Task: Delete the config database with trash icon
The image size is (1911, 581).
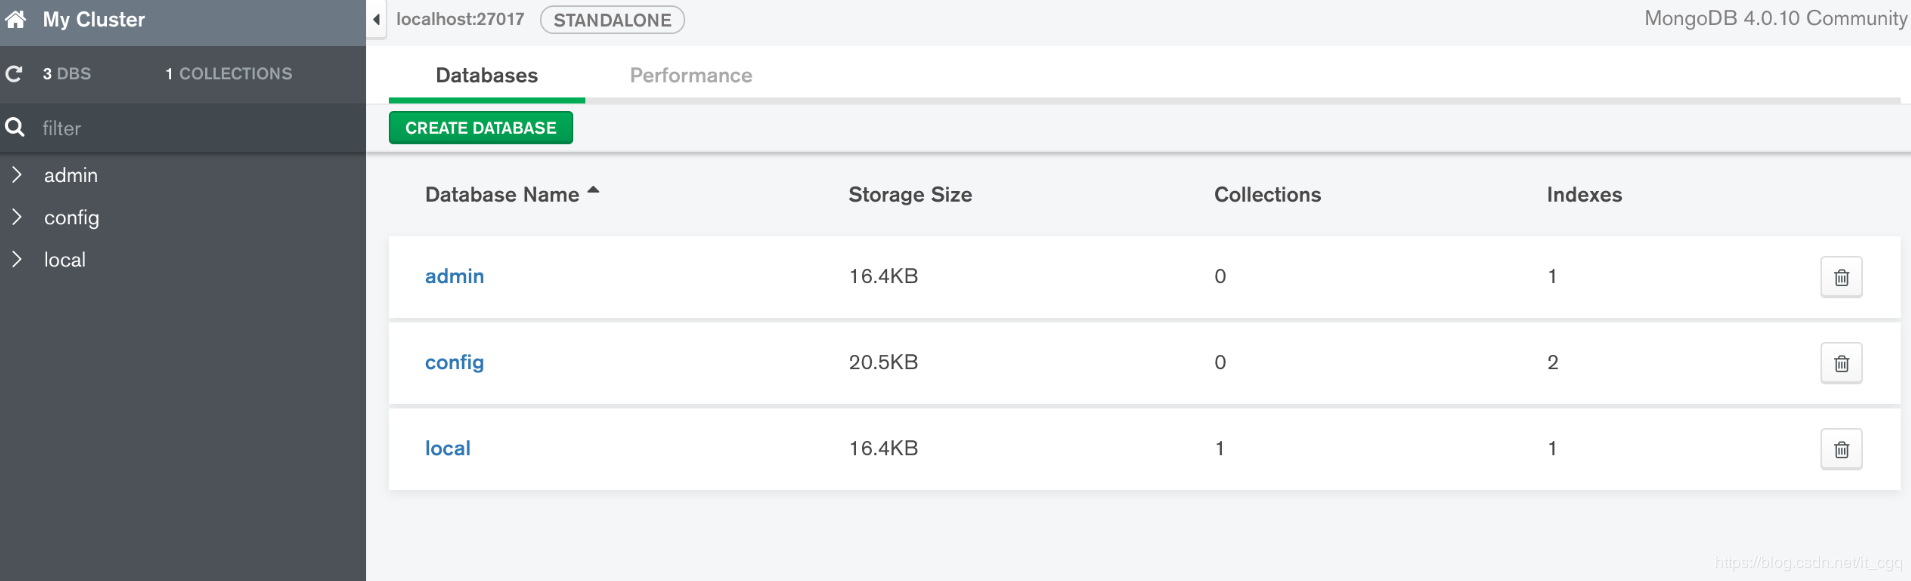Action: 1841,363
